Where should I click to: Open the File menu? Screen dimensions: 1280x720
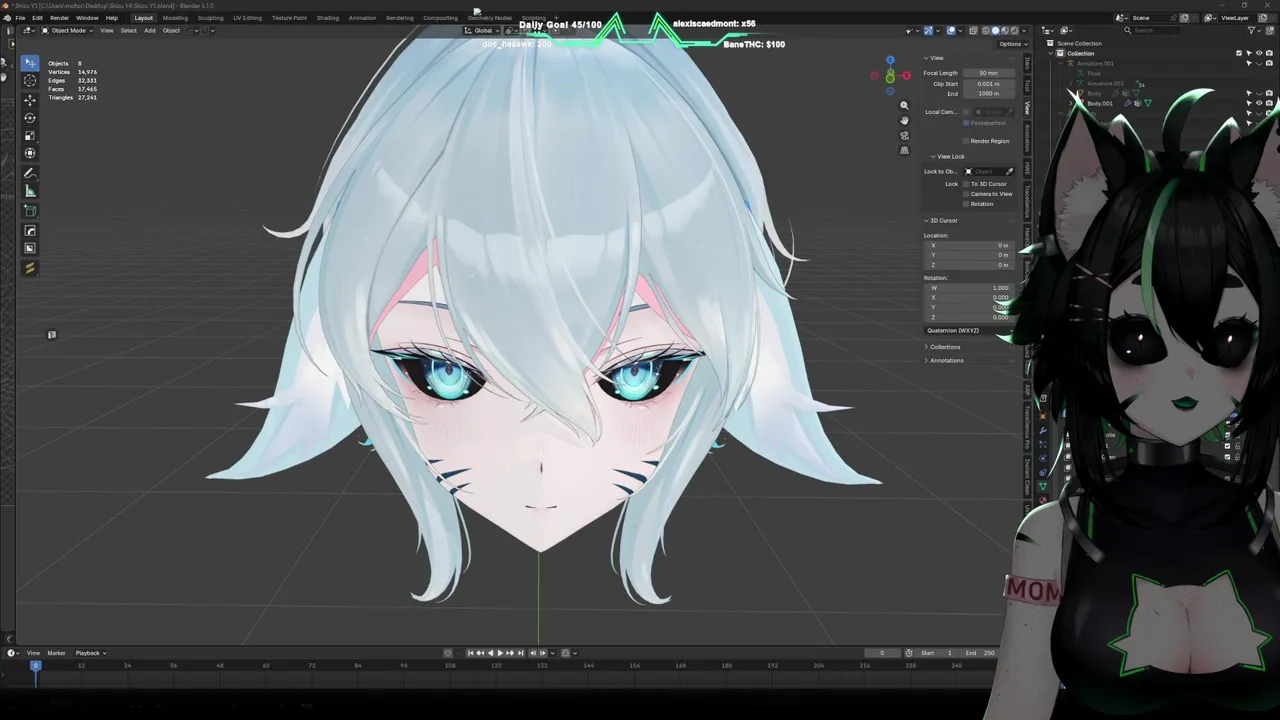pos(20,18)
